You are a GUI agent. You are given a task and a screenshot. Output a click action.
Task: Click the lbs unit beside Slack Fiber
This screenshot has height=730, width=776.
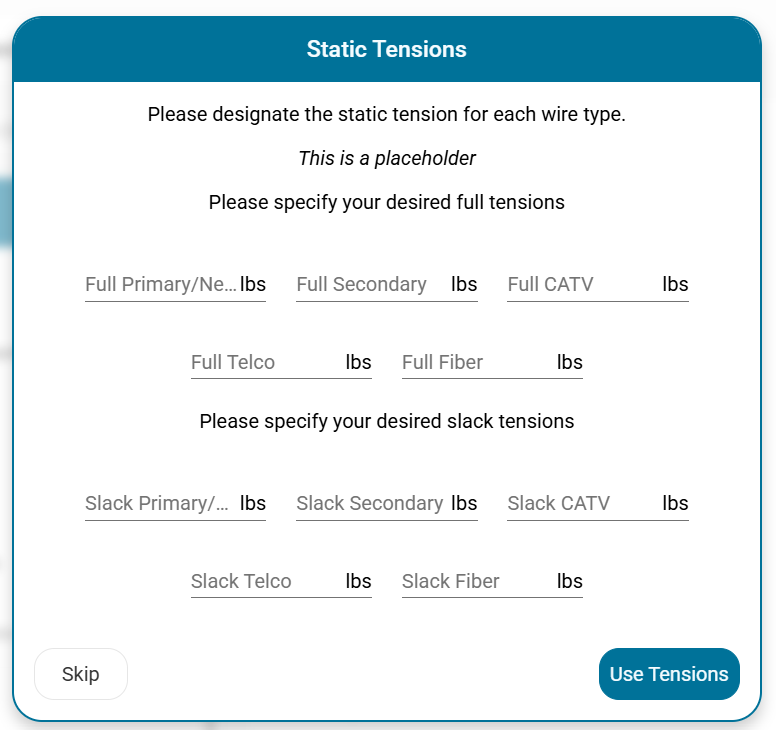tap(570, 582)
